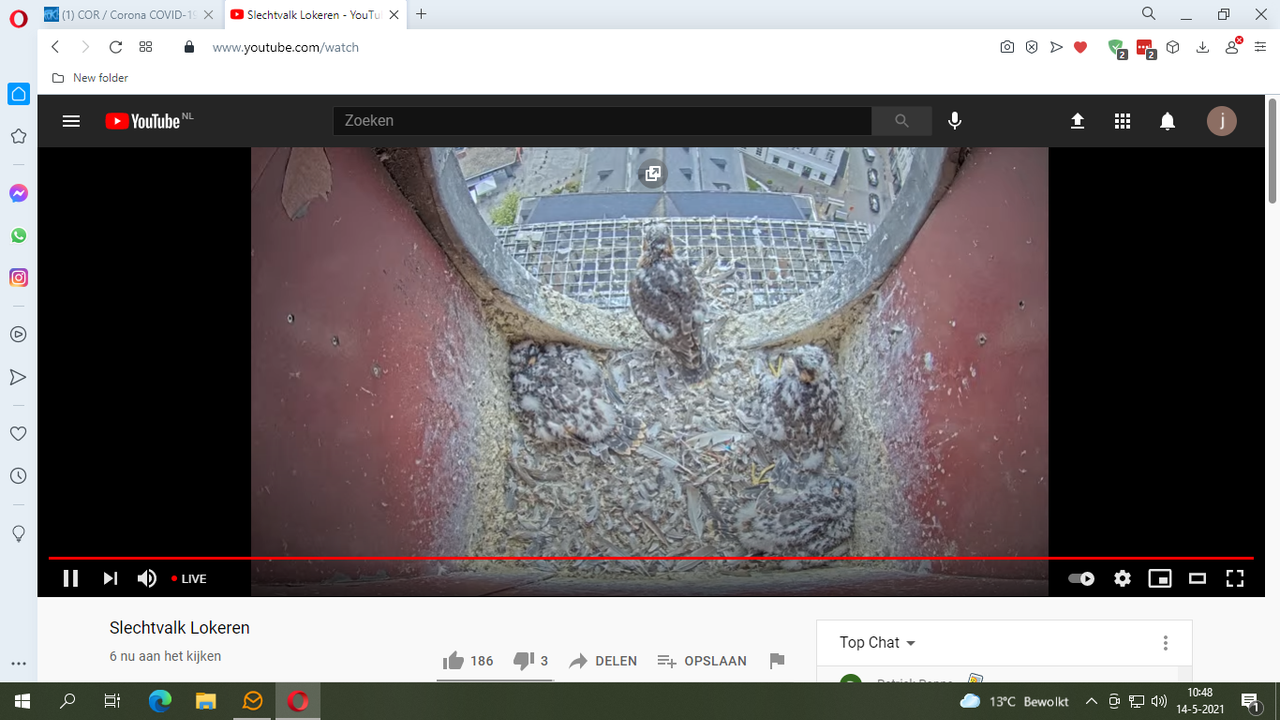This screenshot has height=720, width=1280.
Task: Enter fullscreen video mode
Action: 1235,578
